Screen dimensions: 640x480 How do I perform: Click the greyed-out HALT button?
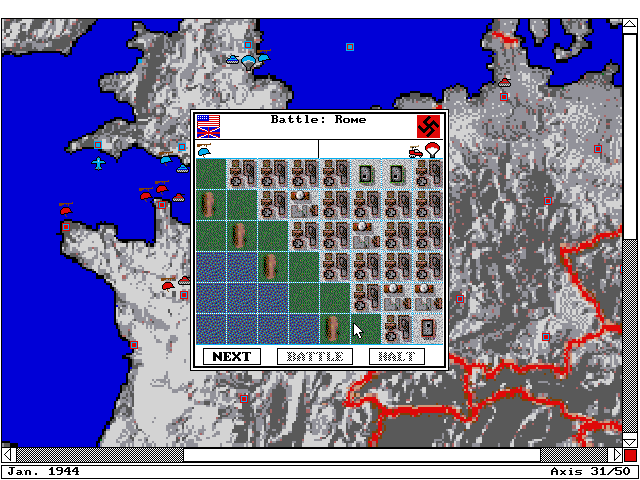click(x=397, y=356)
